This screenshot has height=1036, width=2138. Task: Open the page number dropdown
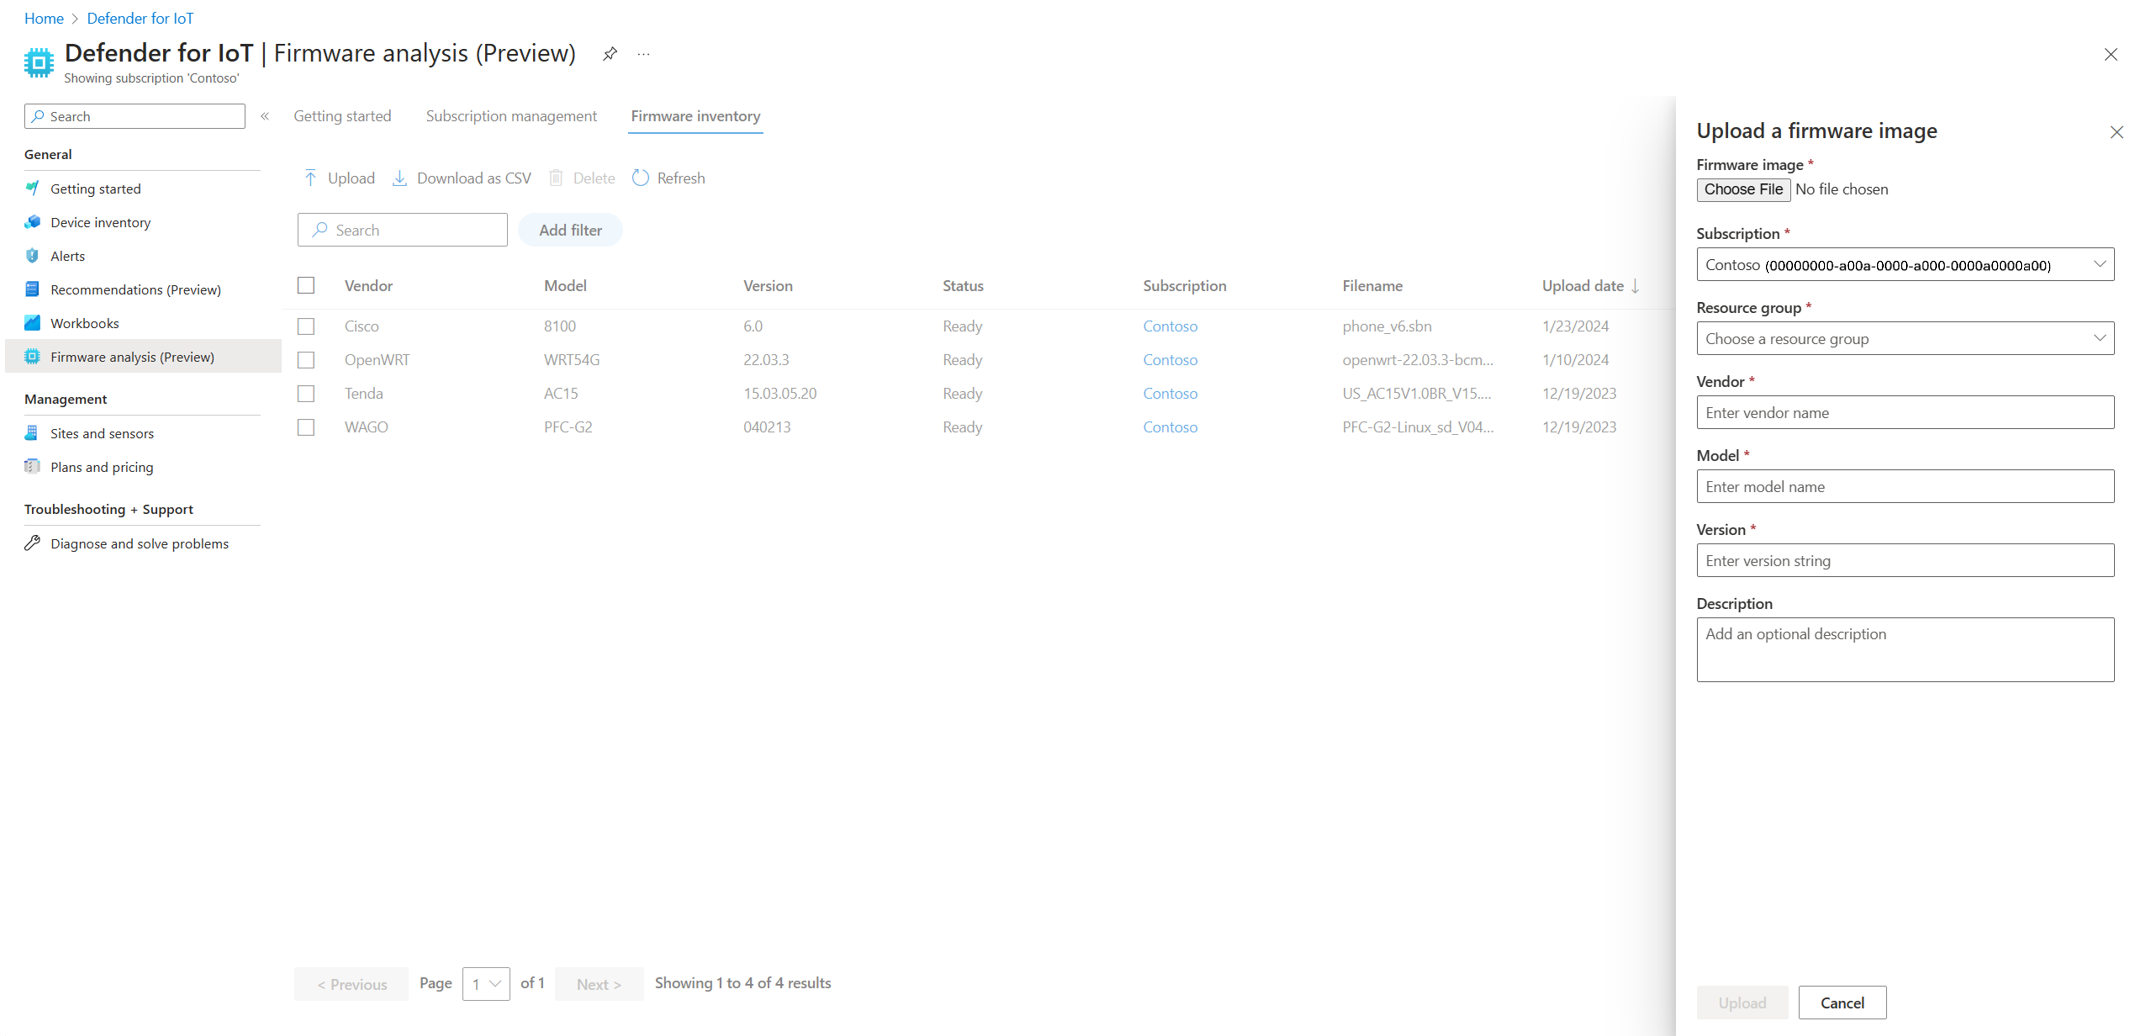click(x=486, y=984)
